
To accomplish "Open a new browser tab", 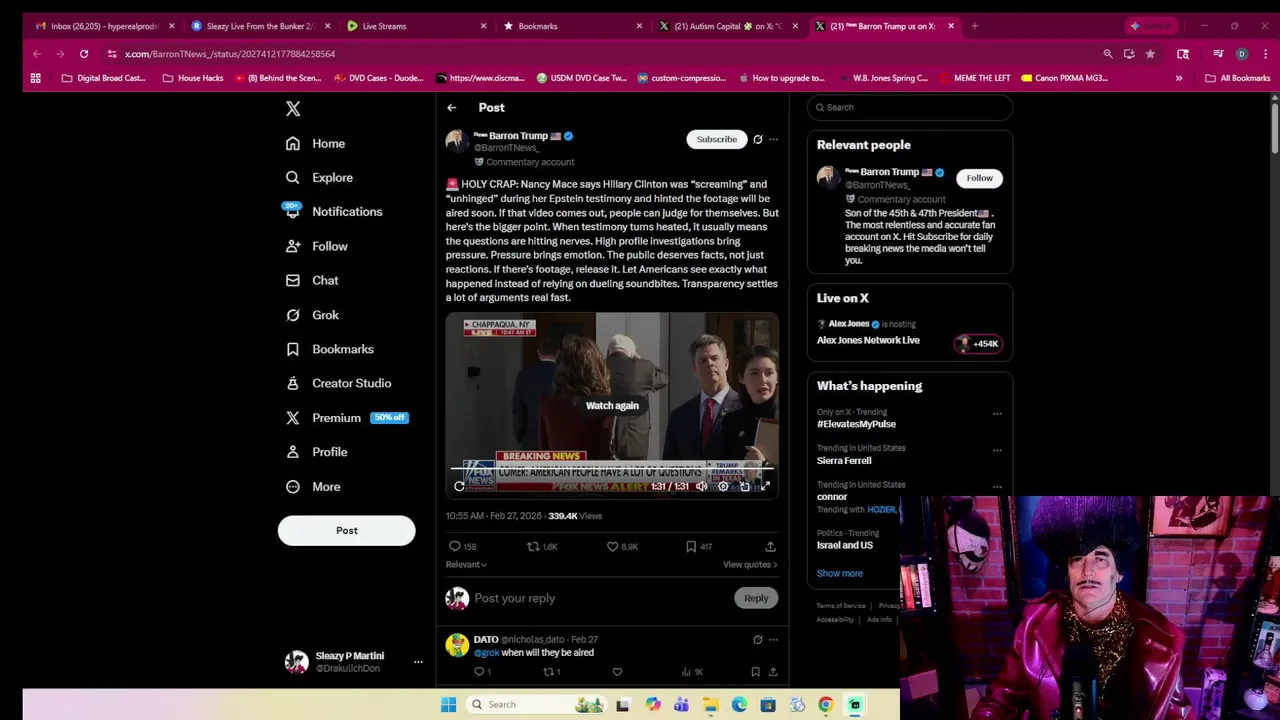I will 974,26.
